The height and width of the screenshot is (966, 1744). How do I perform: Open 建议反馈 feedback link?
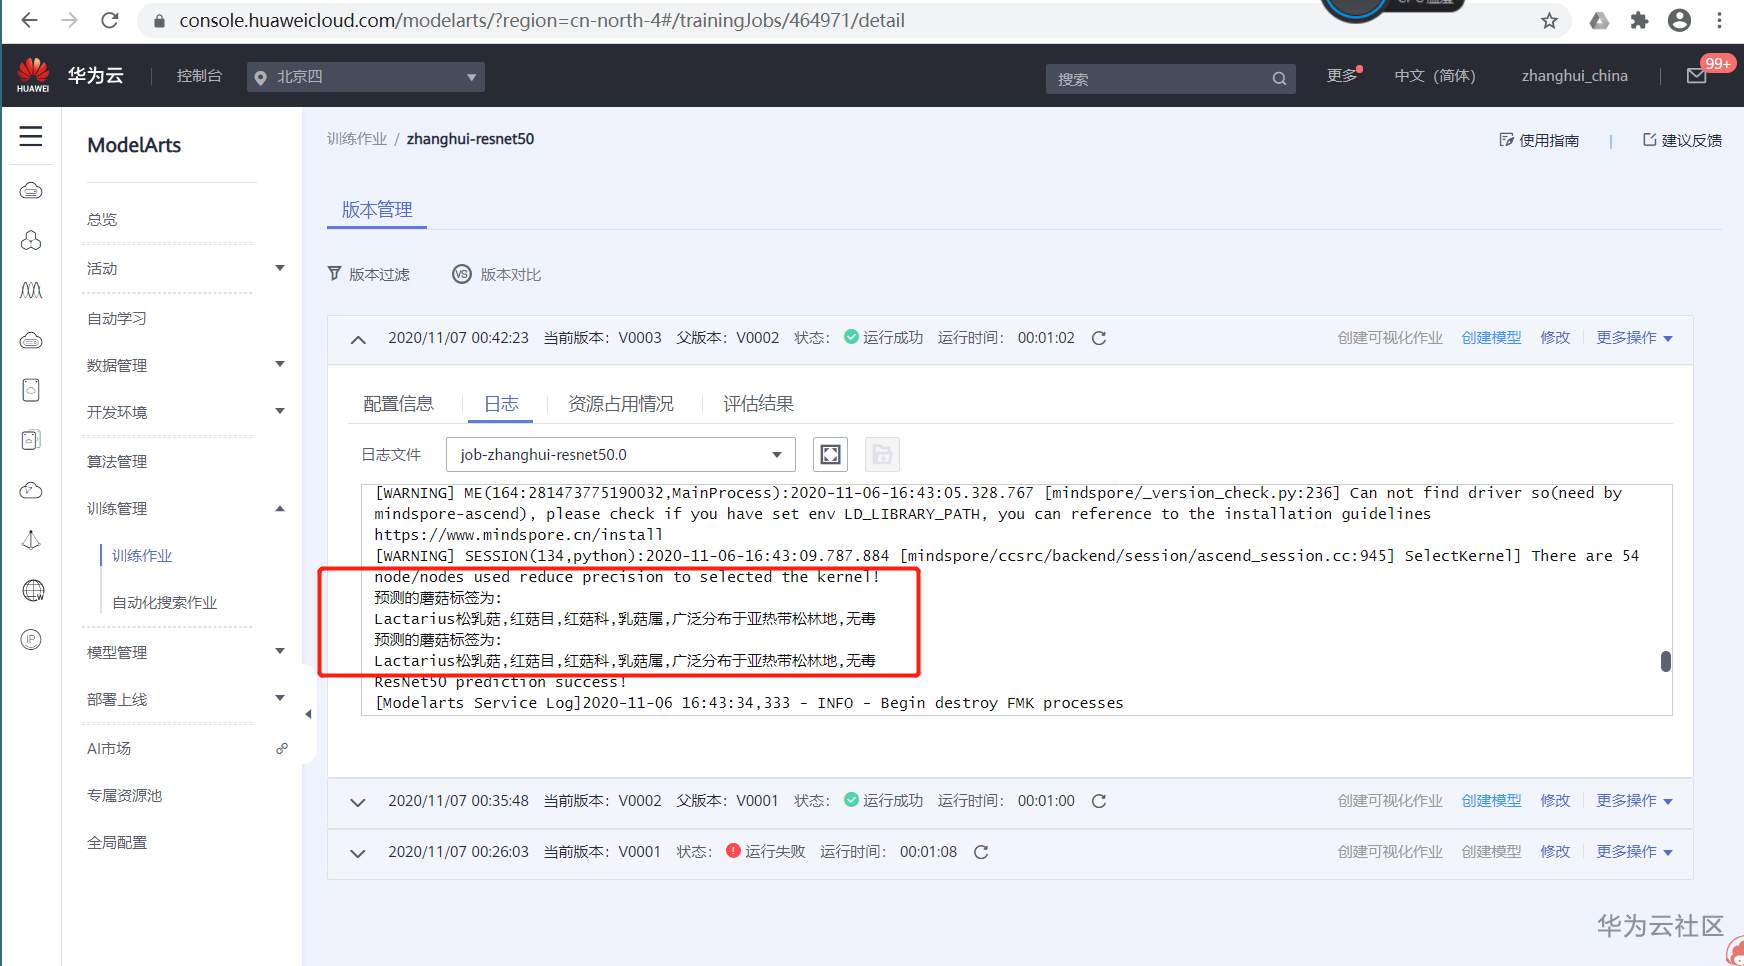point(1682,140)
